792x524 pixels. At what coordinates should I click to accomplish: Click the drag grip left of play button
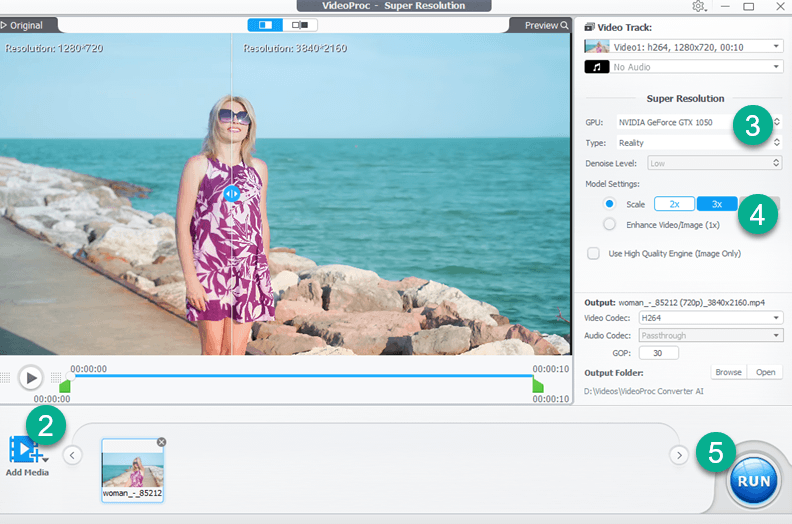point(6,377)
